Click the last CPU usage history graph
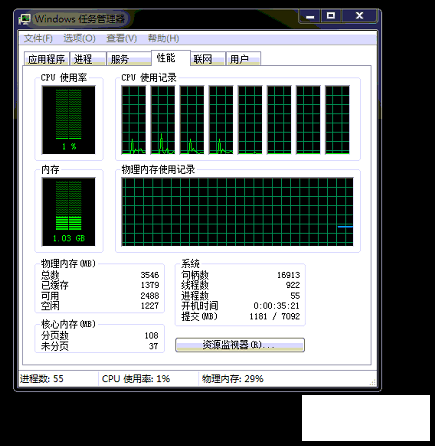Viewport: 435px width, 446px height. click(x=337, y=120)
